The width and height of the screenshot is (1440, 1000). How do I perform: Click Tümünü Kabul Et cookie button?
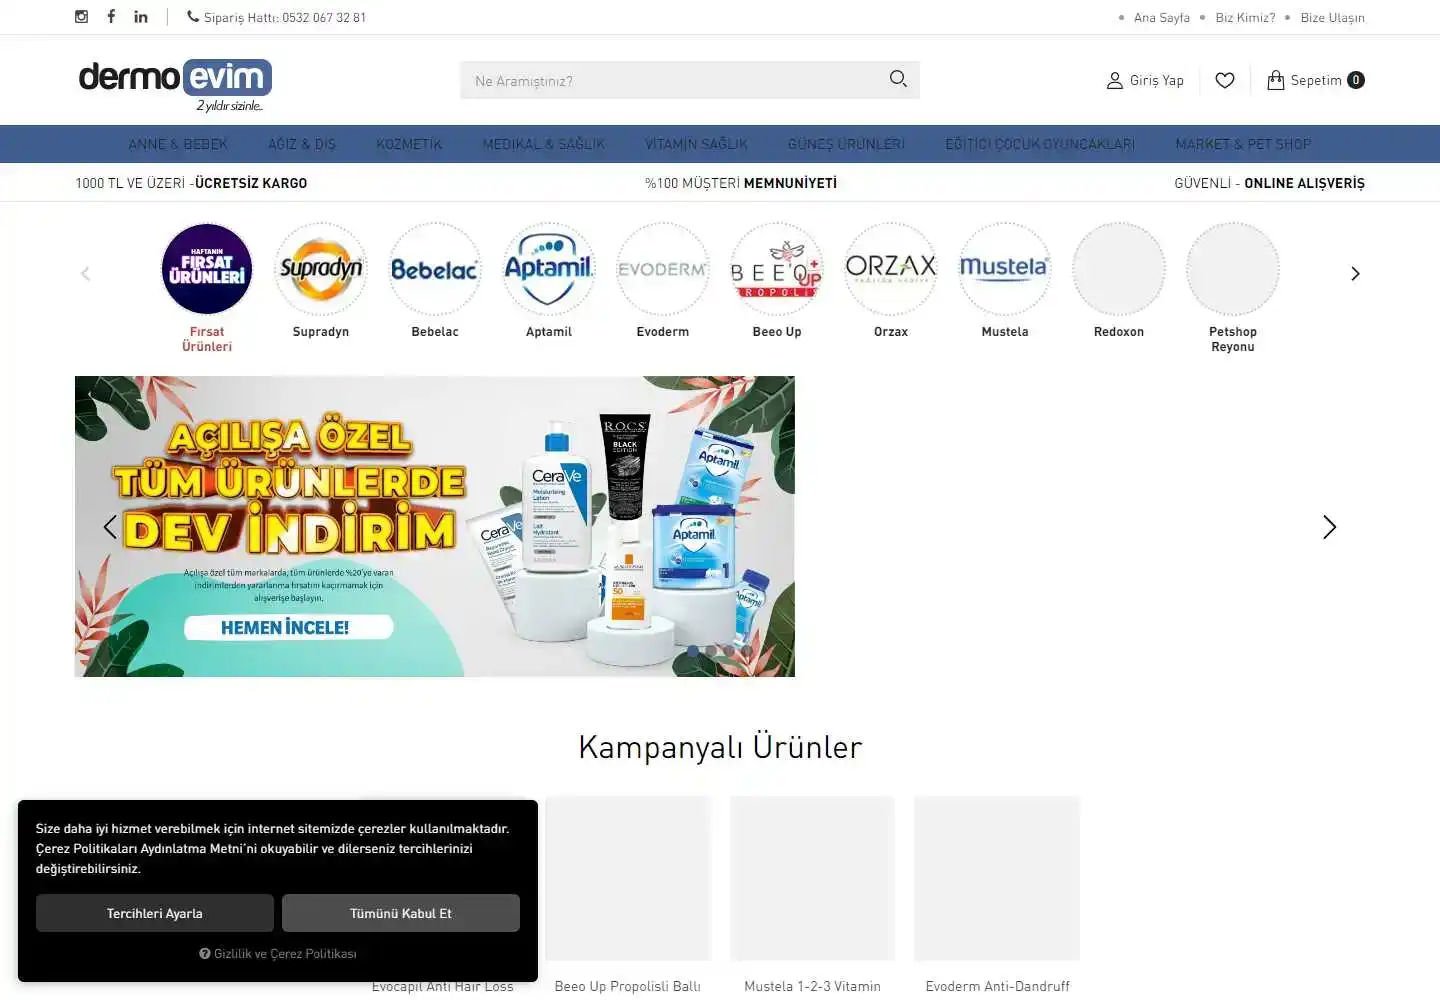tap(401, 913)
